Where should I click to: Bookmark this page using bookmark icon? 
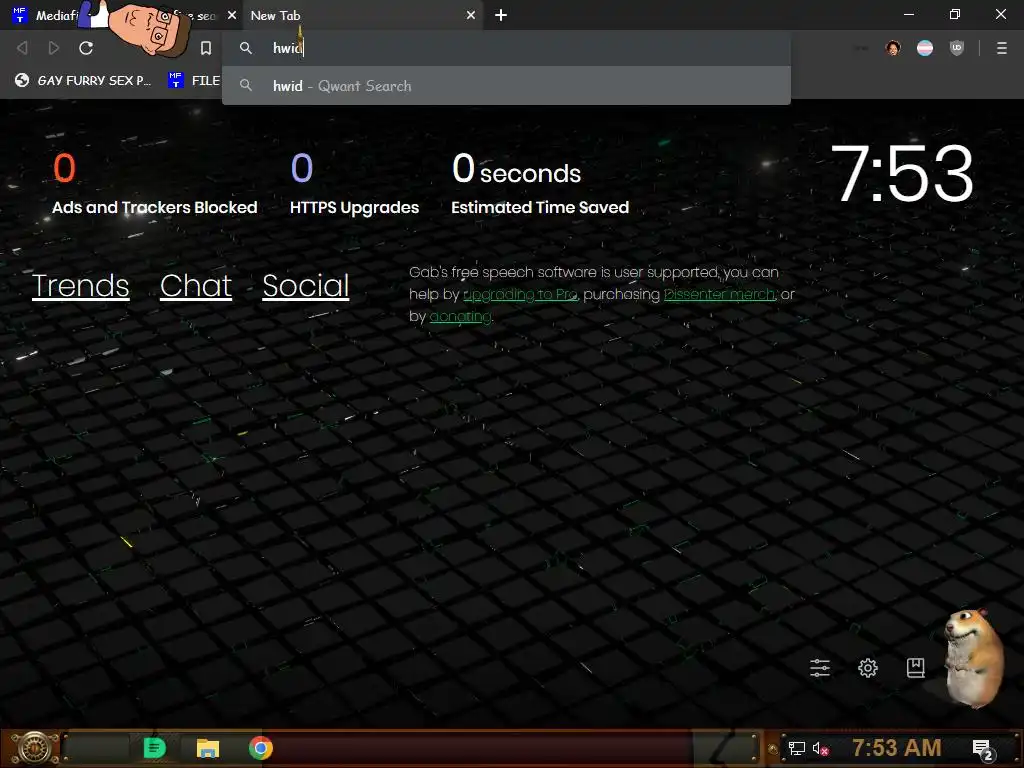click(206, 48)
